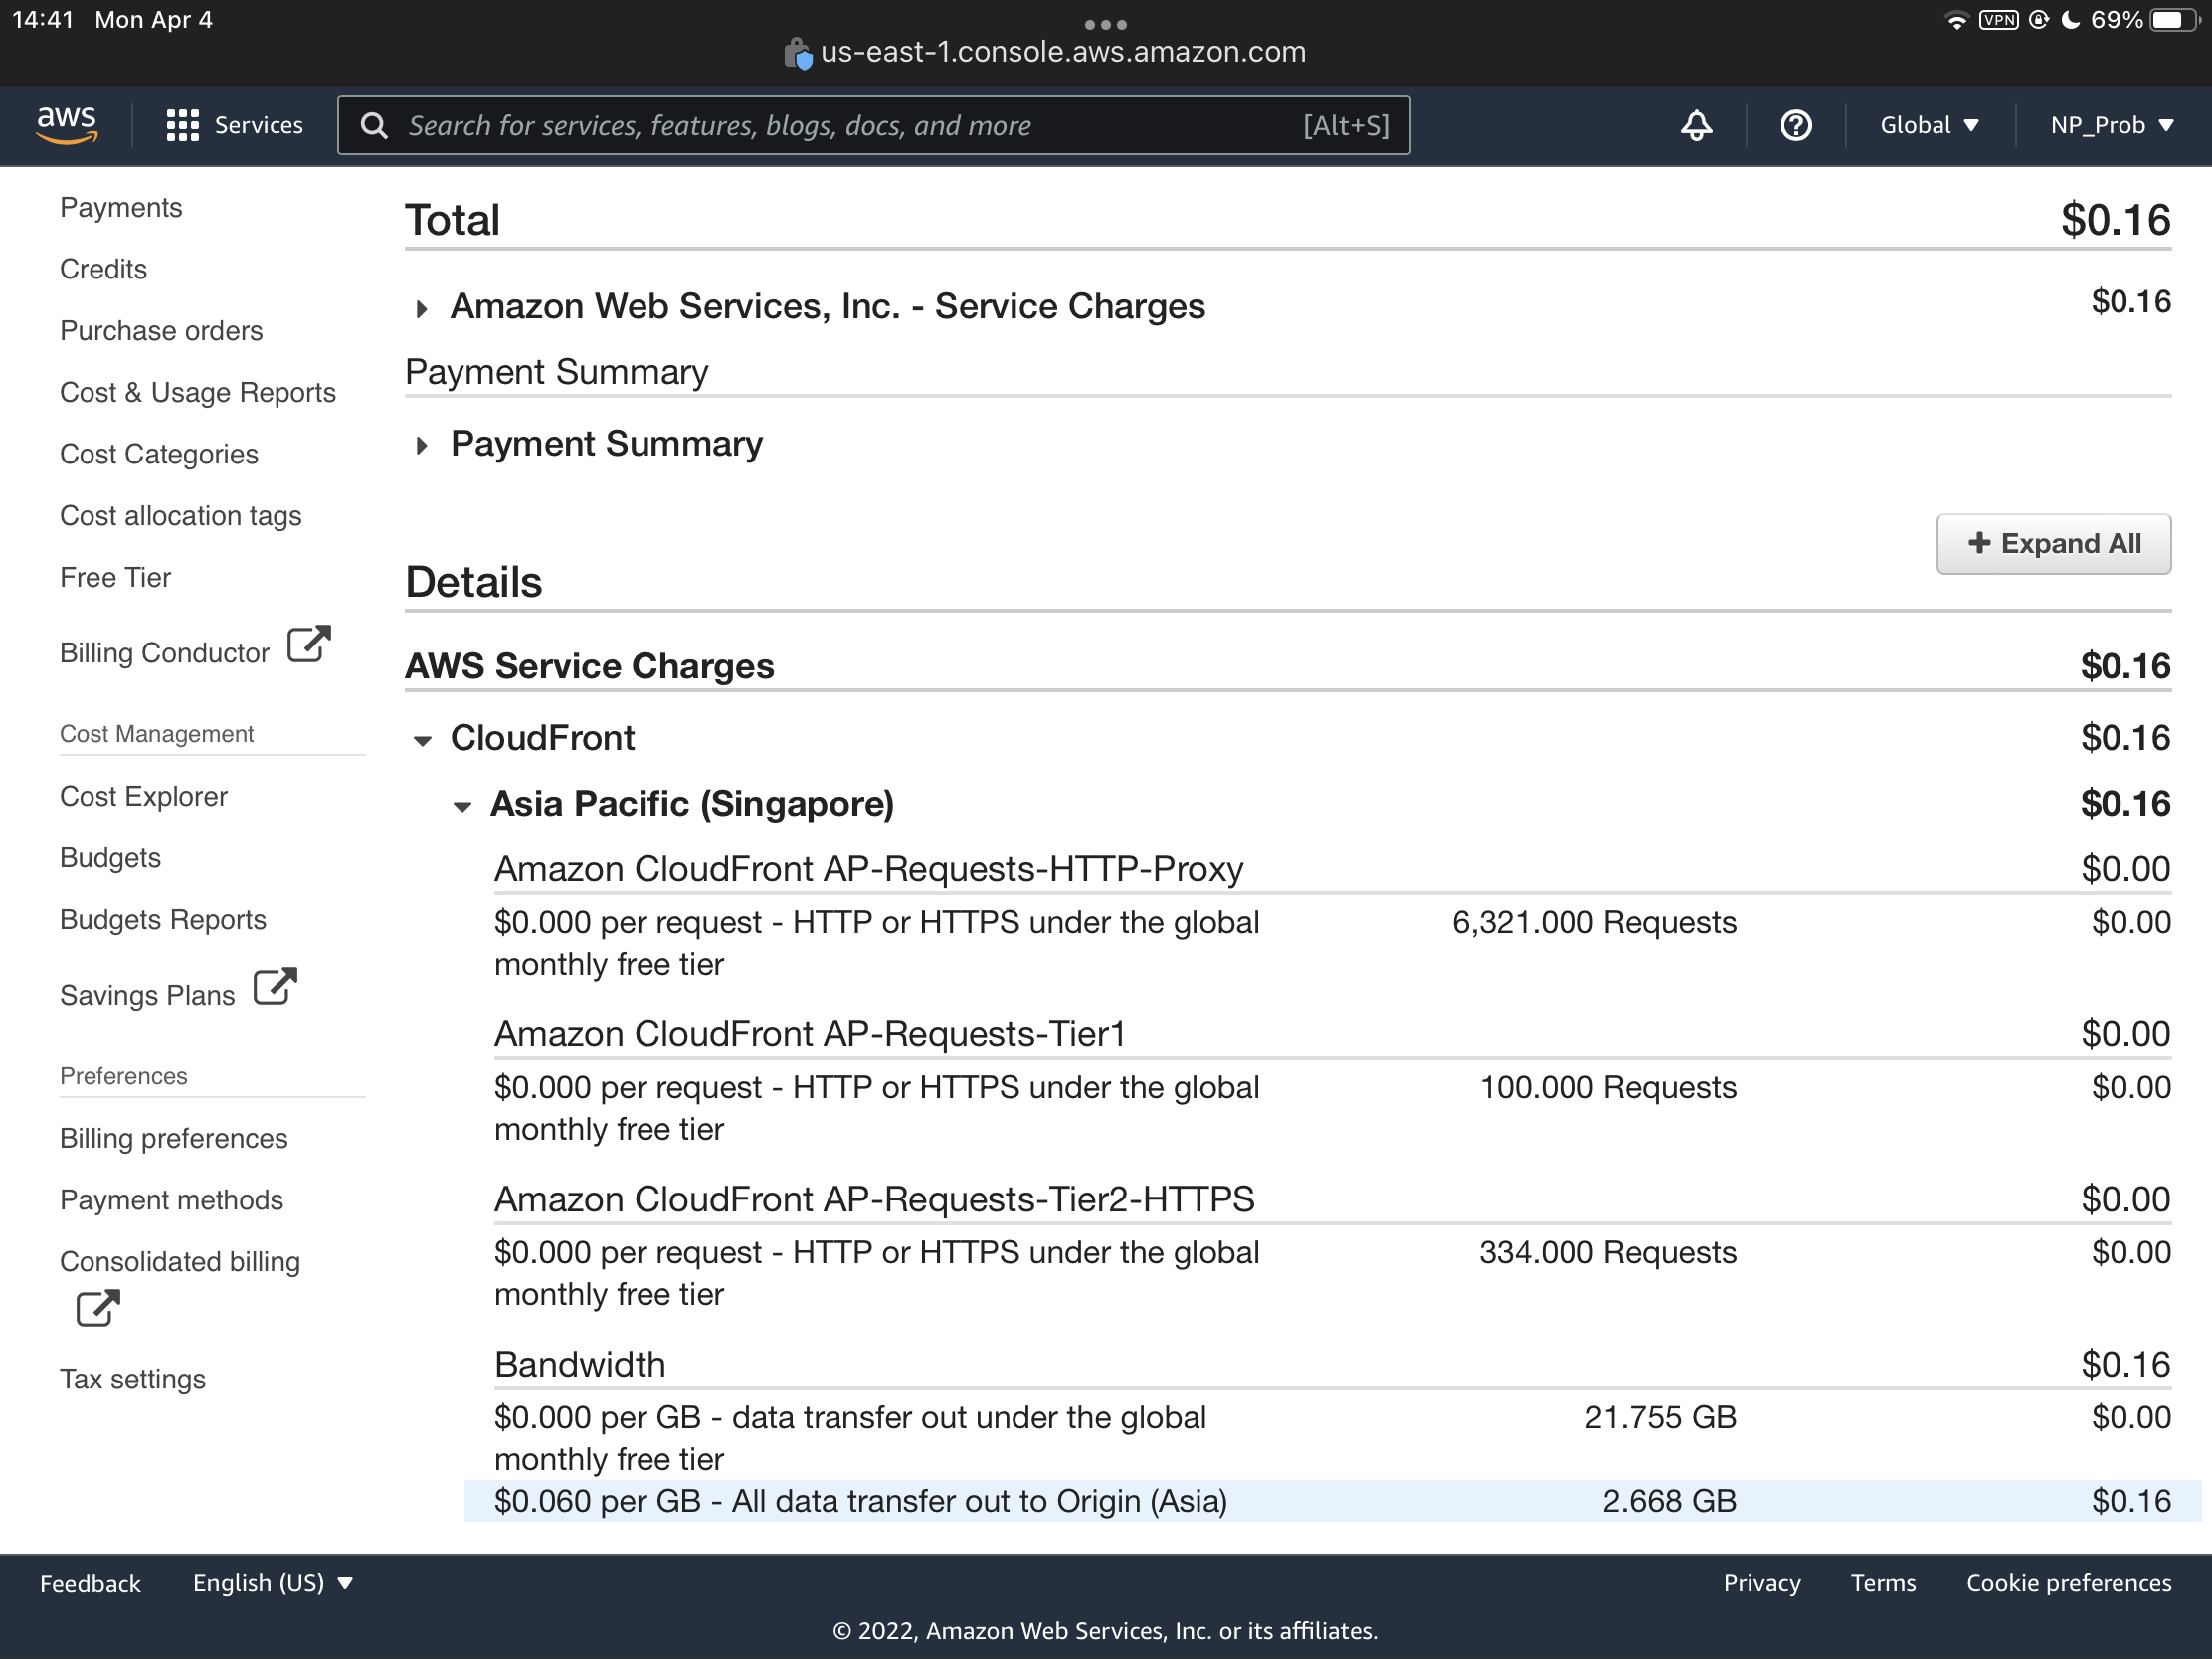Viewport: 2212px width, 1659px height.
Task: Expand the Payment Summary row
Action: point(422,446)
